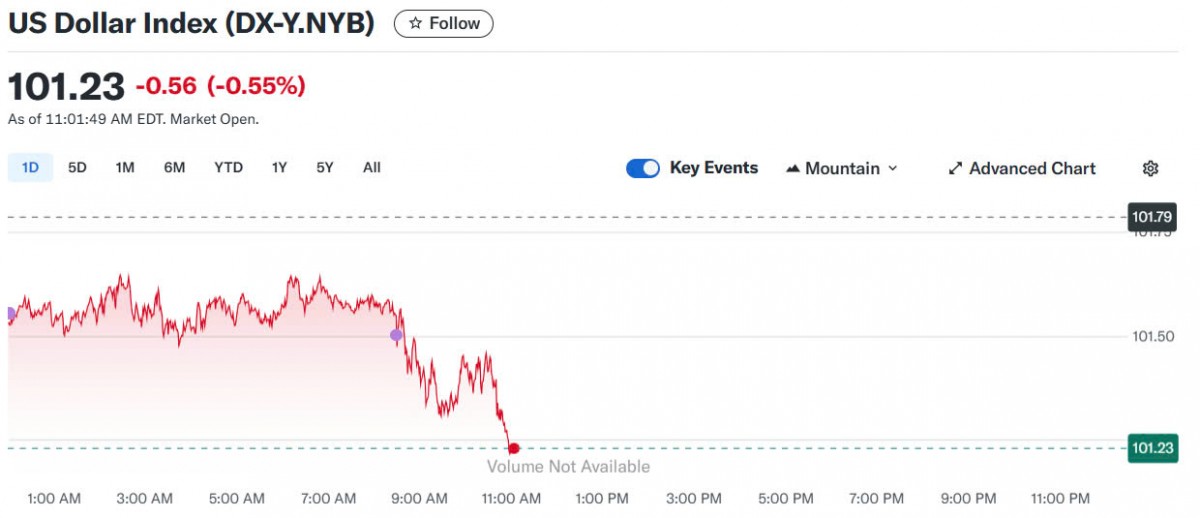Select the 1M time range

125,167
